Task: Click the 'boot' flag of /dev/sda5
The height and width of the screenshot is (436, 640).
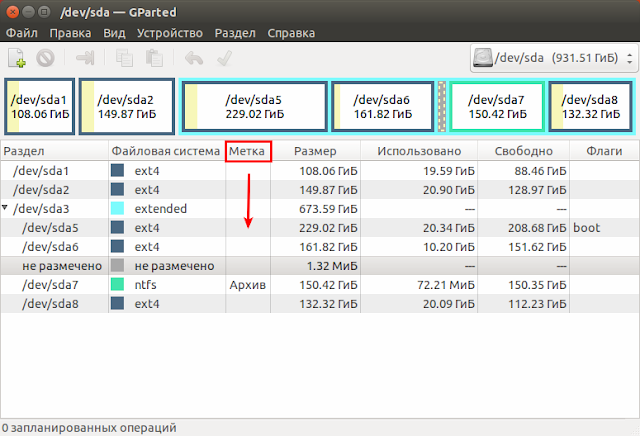Action: (x=587, y=228)
